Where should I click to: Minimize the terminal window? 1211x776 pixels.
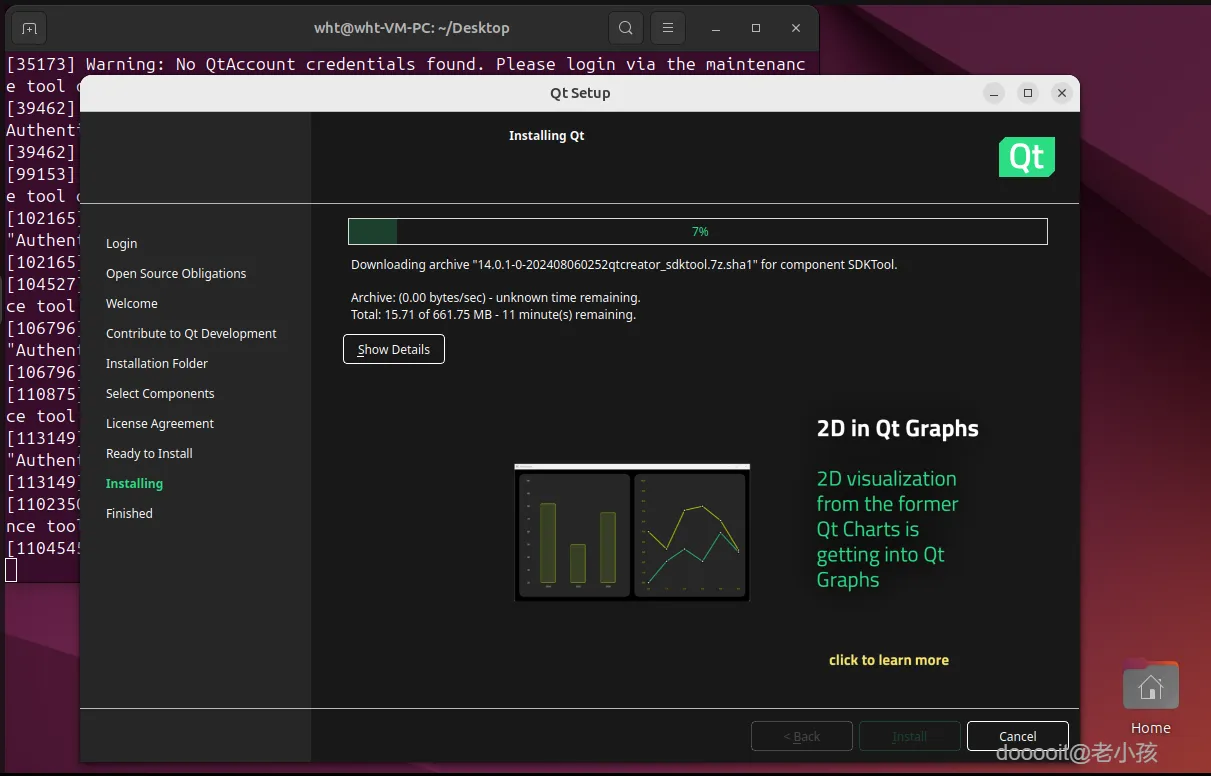(x=716, y=28)
